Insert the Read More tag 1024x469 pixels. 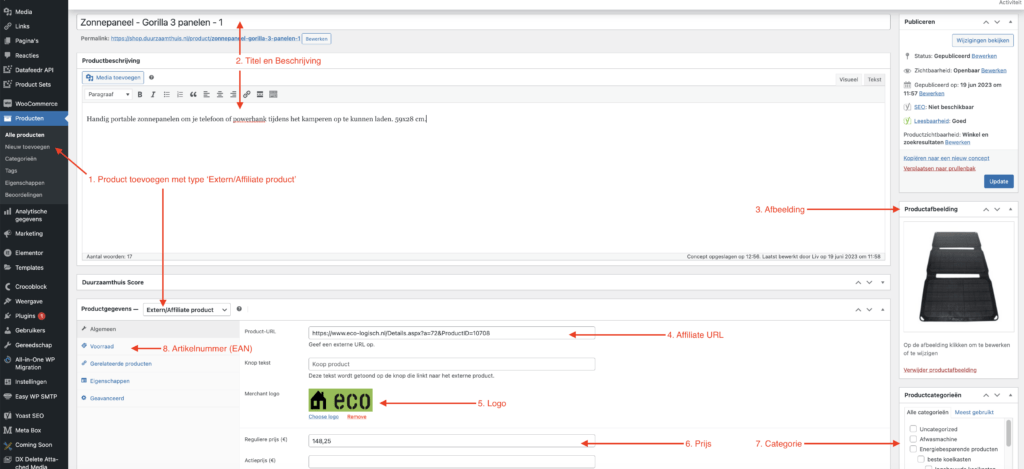click(x=260, y=95)
